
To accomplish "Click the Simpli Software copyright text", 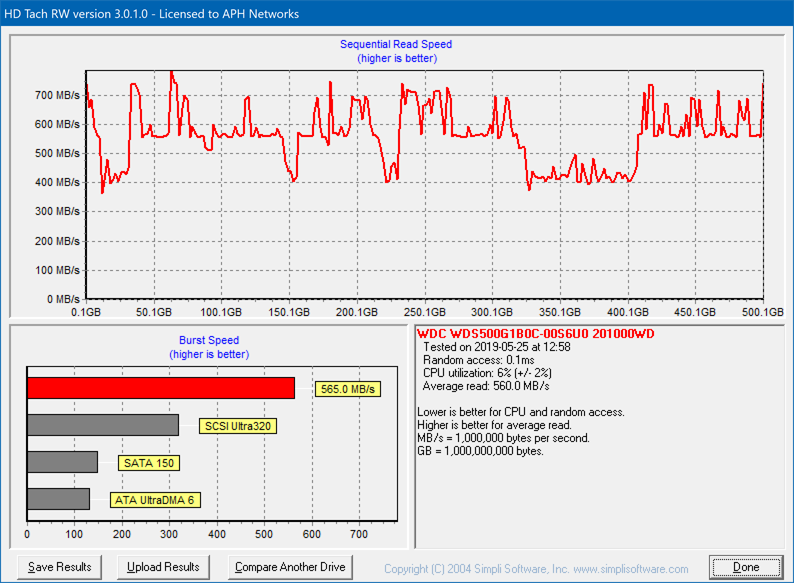I will [x=536, y=568].
